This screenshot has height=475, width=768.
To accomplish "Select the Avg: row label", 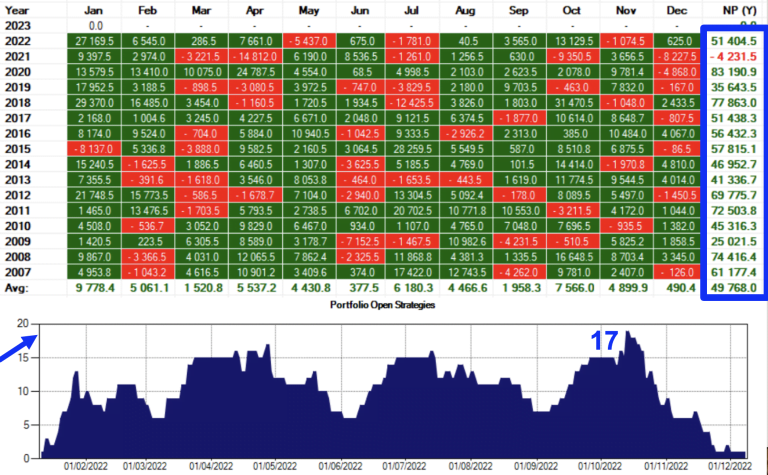I will coord(18,288).
